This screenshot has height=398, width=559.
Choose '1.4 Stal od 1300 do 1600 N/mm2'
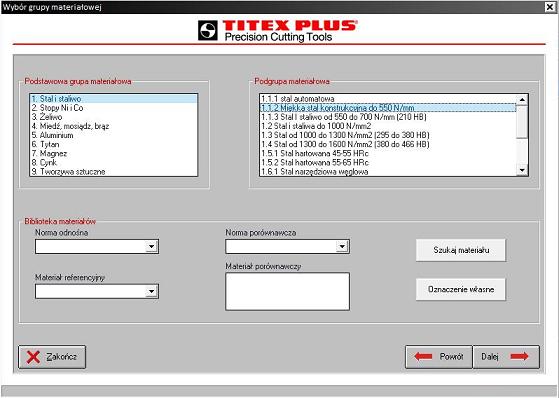[388, 144]
